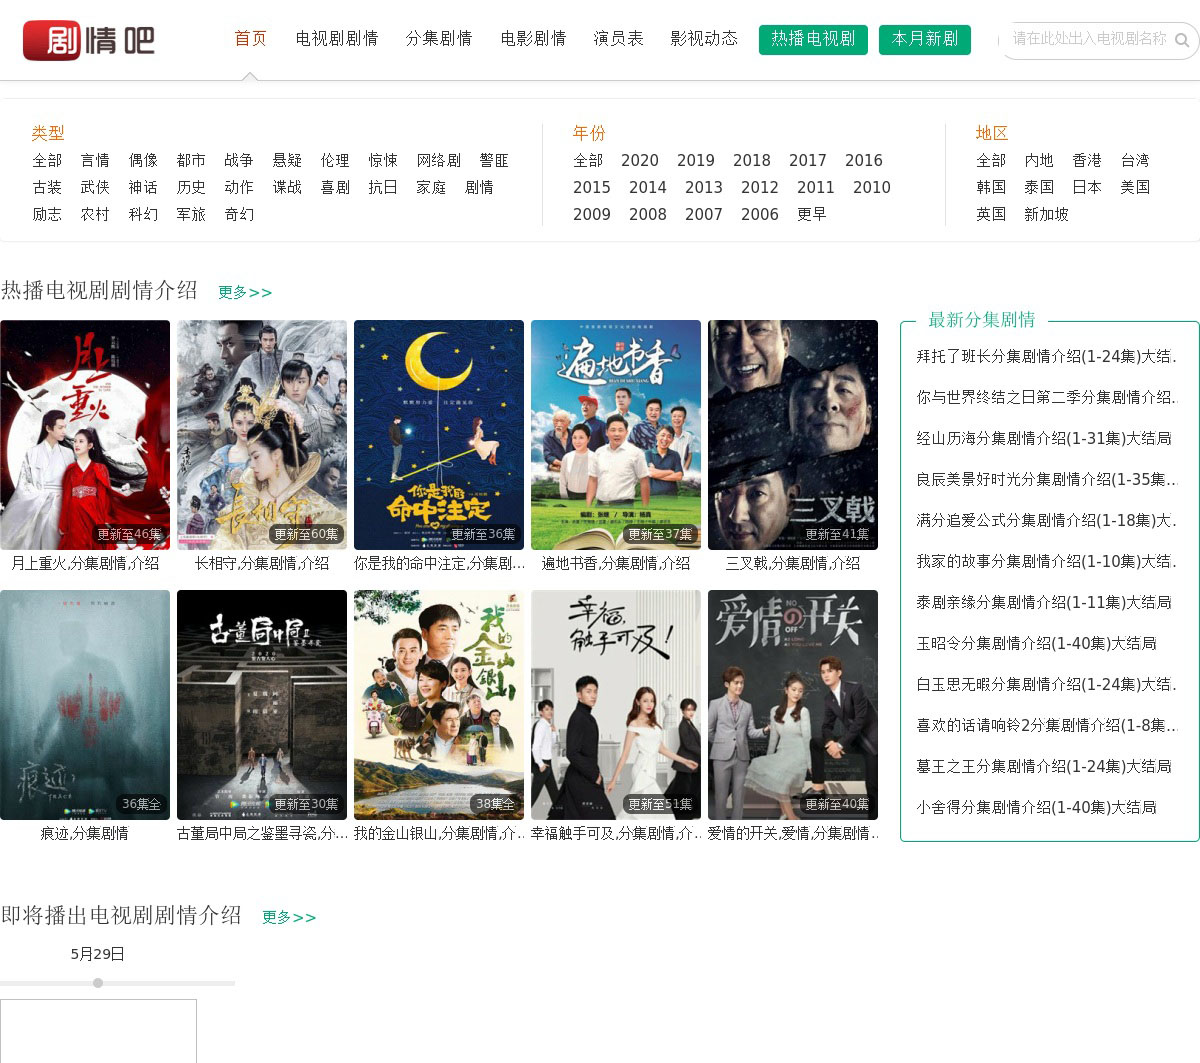Screen dimensions: 1200x1063
Task: Select the 古装 genre filter
Action: [47, 188]
